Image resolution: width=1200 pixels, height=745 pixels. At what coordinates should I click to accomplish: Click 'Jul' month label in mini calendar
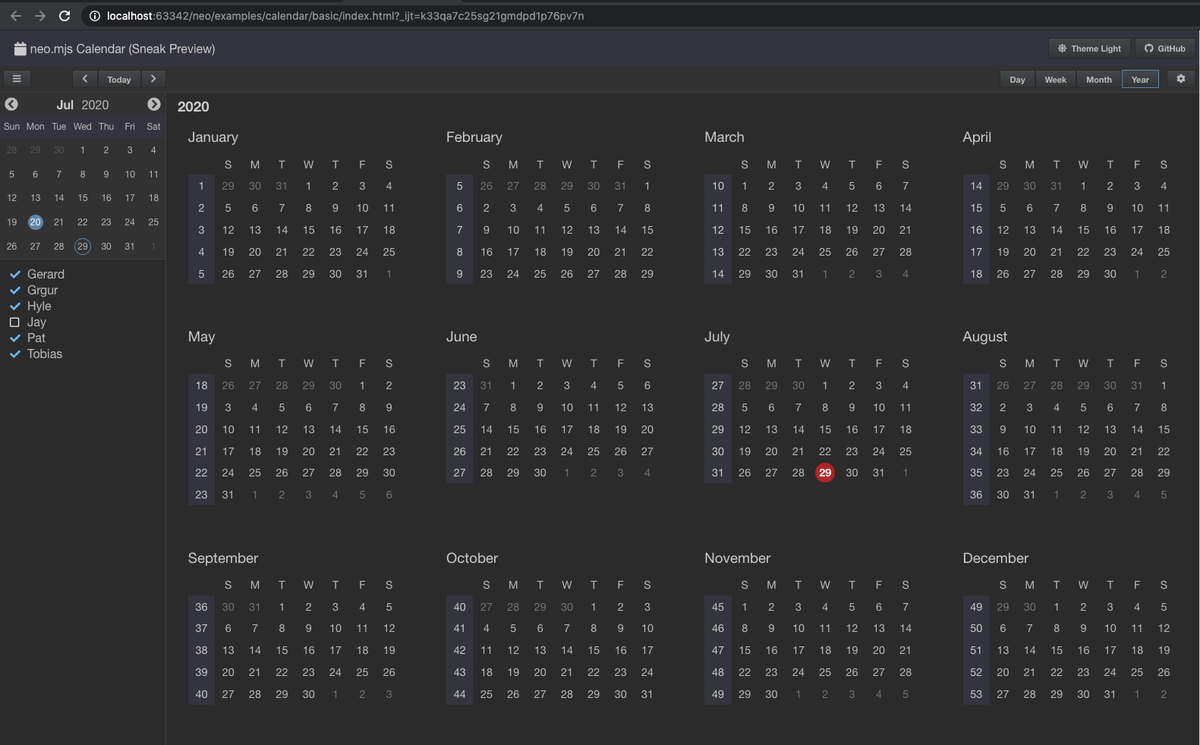point(65,105)
